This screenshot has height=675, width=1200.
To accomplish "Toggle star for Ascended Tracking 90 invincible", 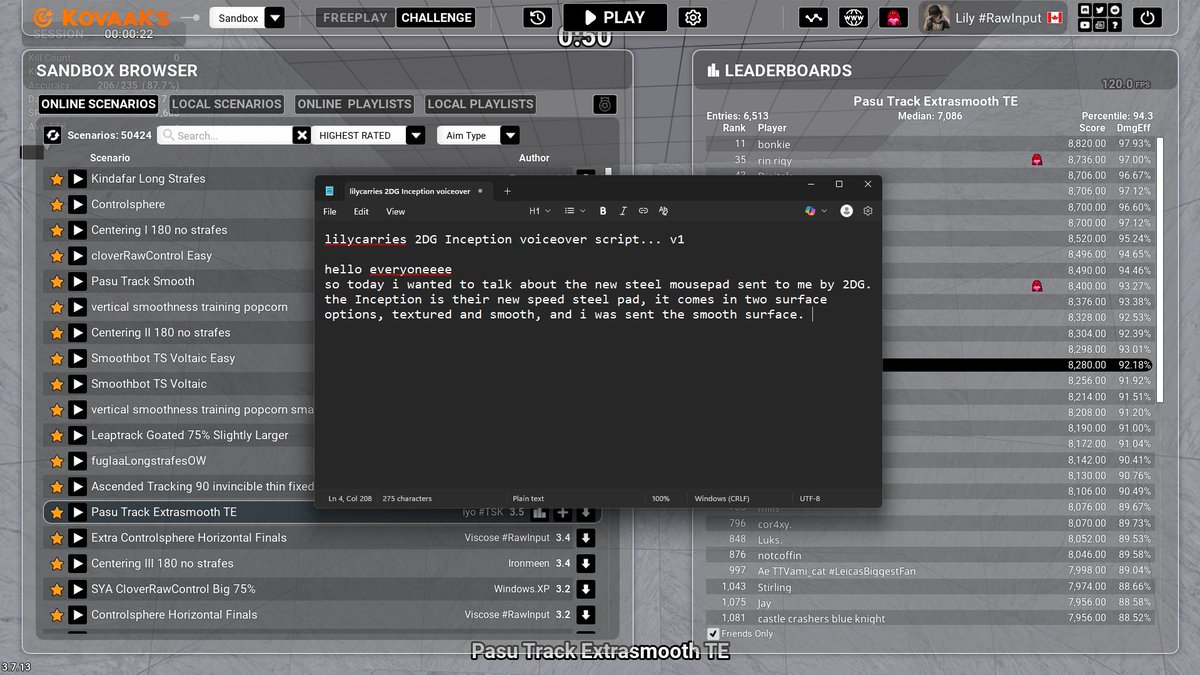I will (x=57, y=487).
